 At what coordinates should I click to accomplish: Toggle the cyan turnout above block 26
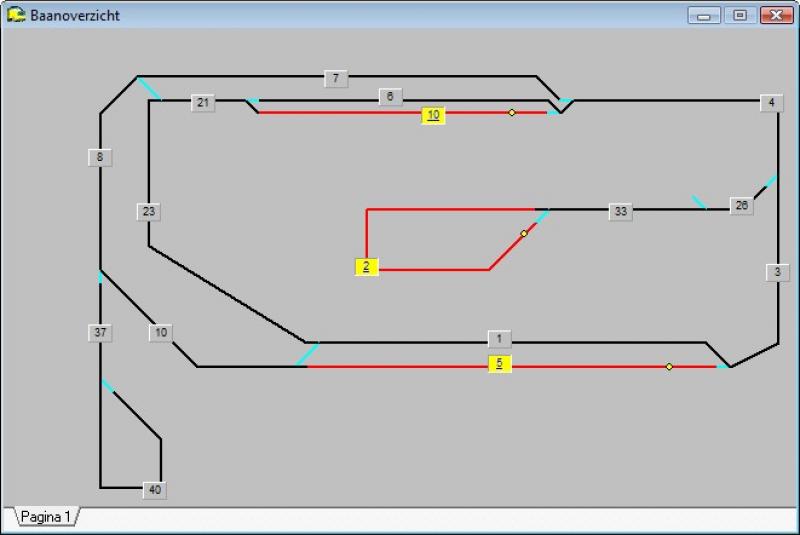(x=771, y=181)
